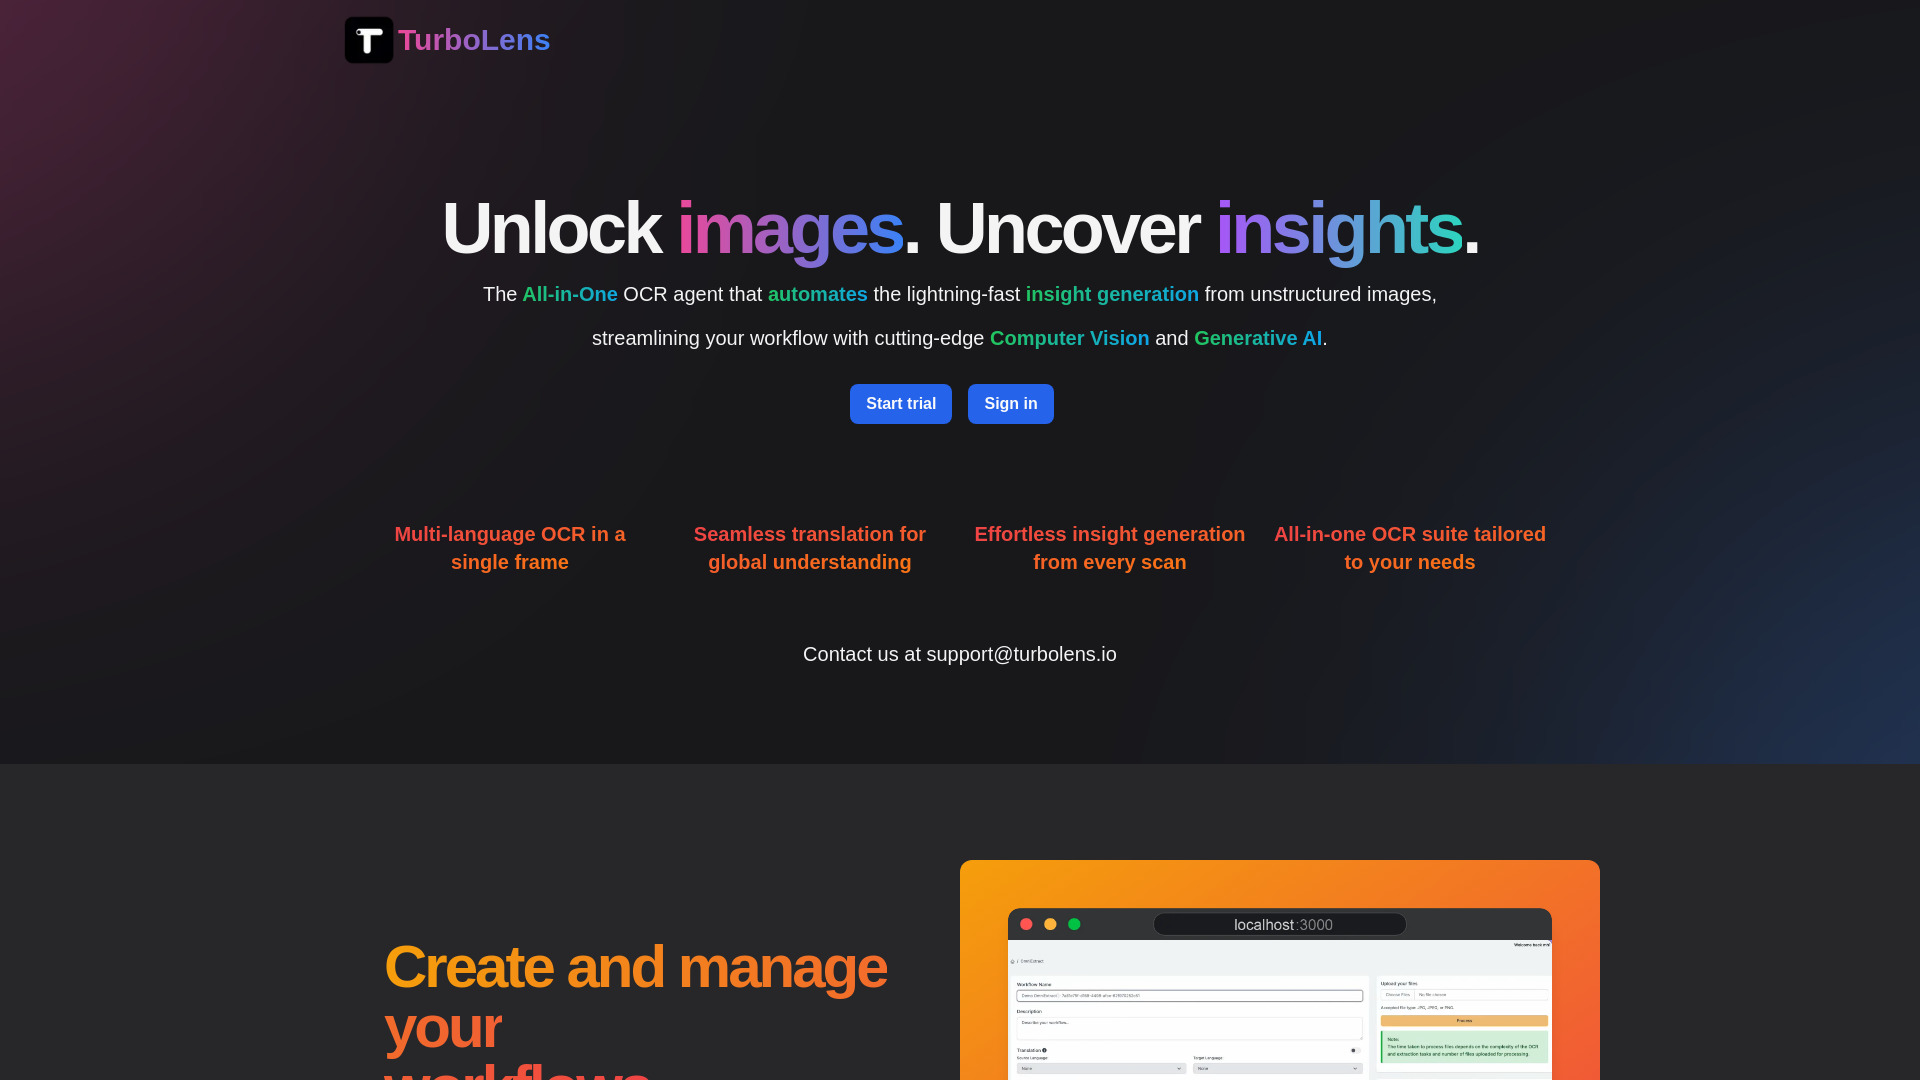Click the Start trial button
The width and height of the screenshot is (1920, 1080).
pos(901,404)
